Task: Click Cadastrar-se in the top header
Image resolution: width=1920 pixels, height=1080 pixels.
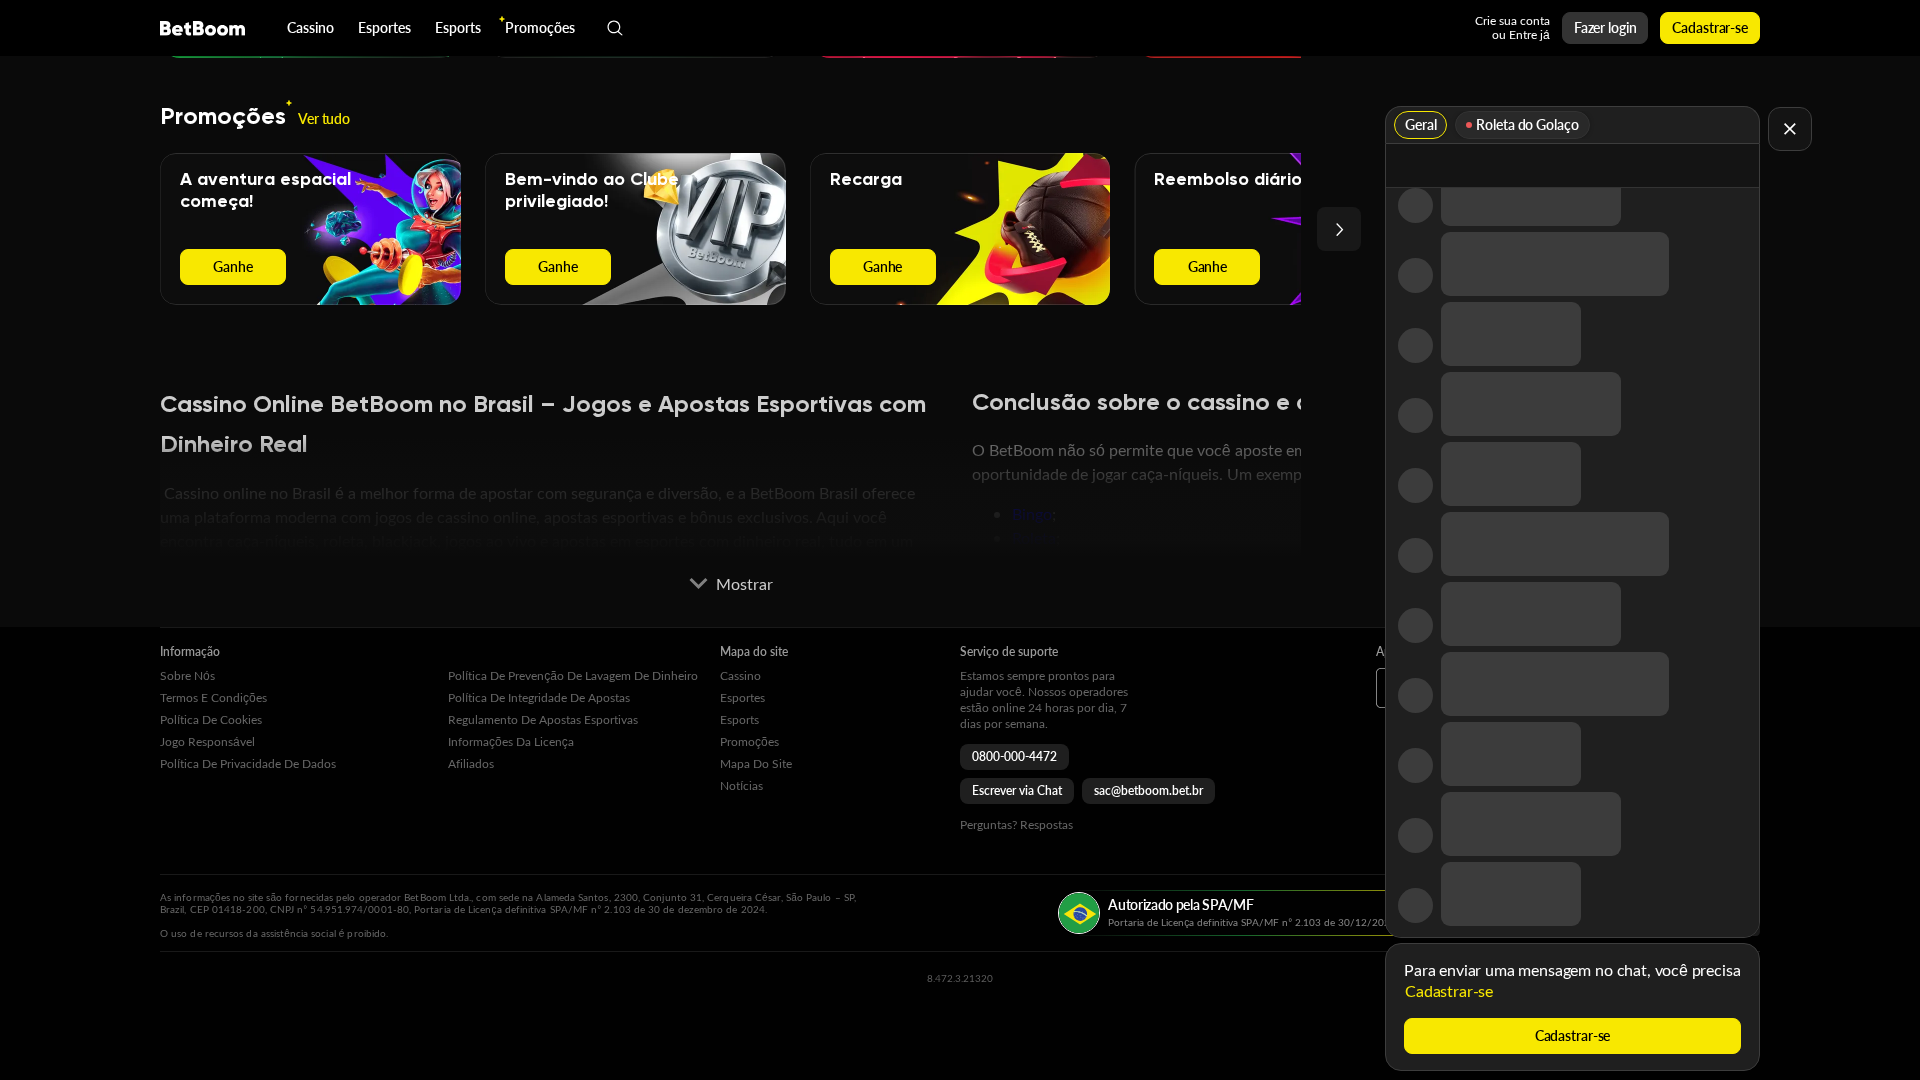Action: 1710,28
